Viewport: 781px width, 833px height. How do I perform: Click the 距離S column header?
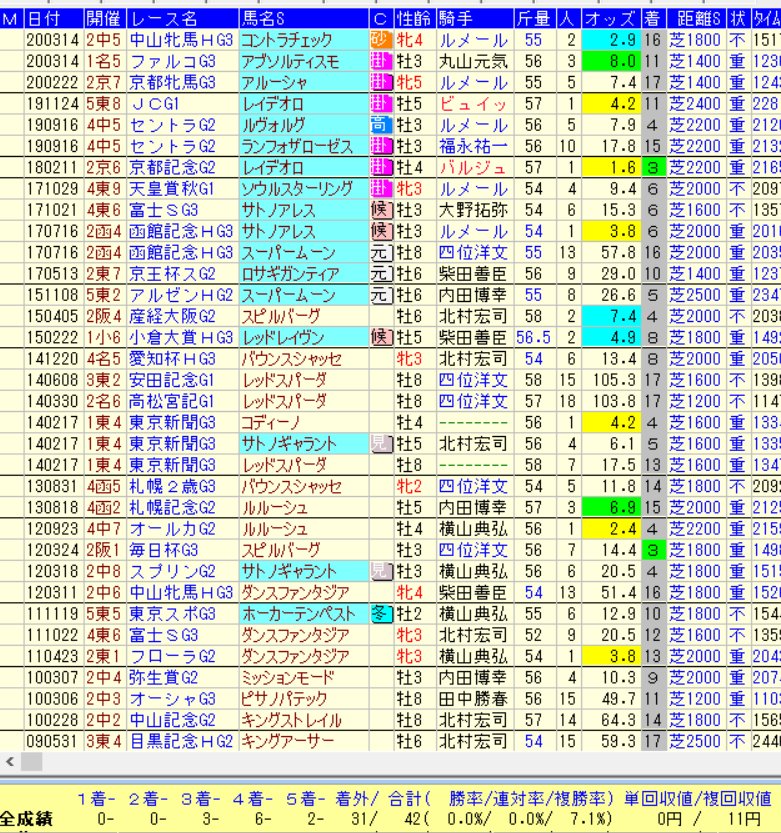pyautogui.click(x=696, y=19)
